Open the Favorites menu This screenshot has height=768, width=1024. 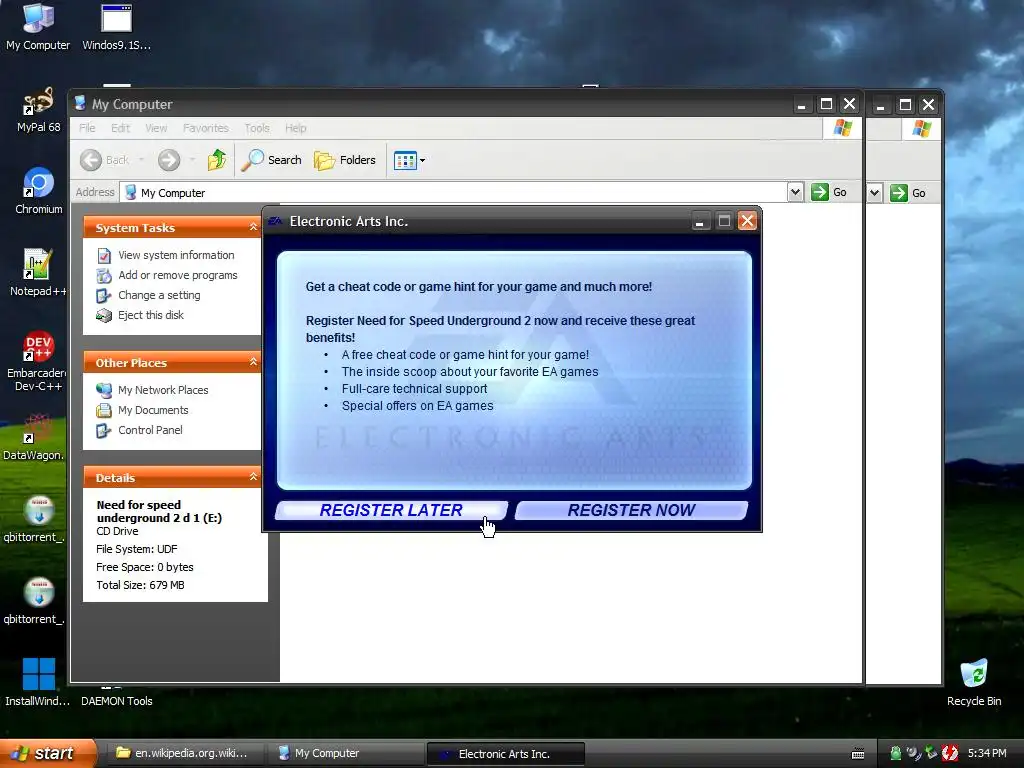[x=206, y=128]
